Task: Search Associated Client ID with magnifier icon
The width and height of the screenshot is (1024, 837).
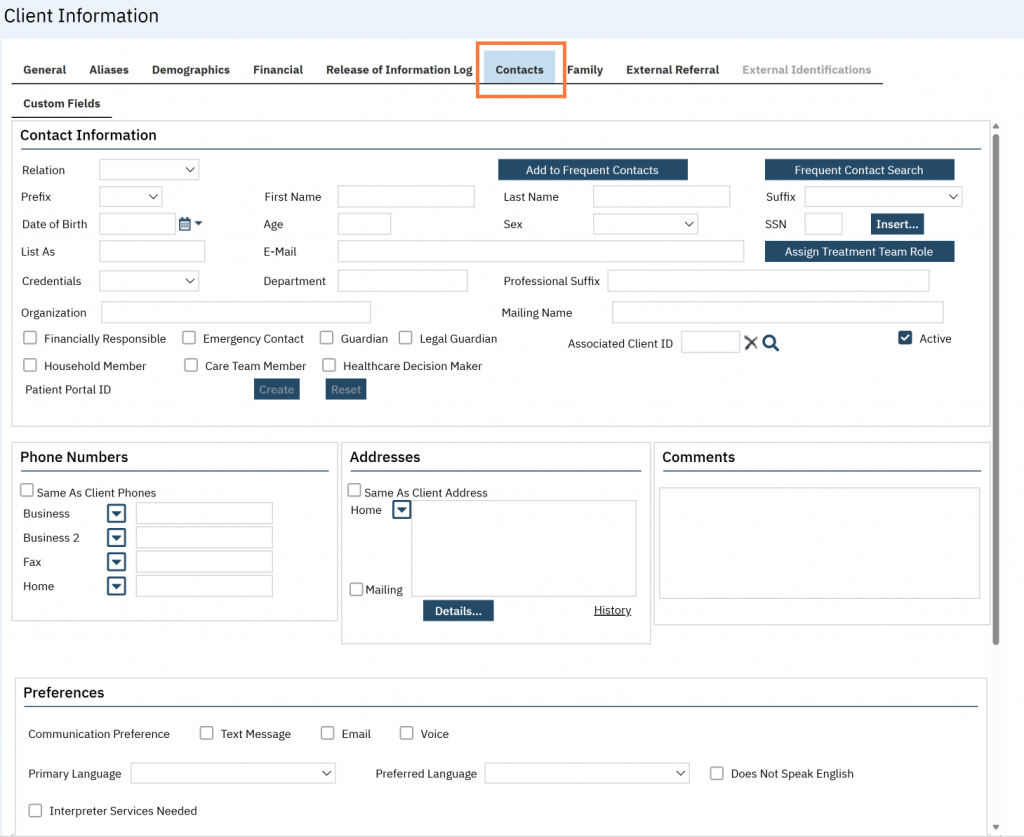Action: [x=771, y=343]
